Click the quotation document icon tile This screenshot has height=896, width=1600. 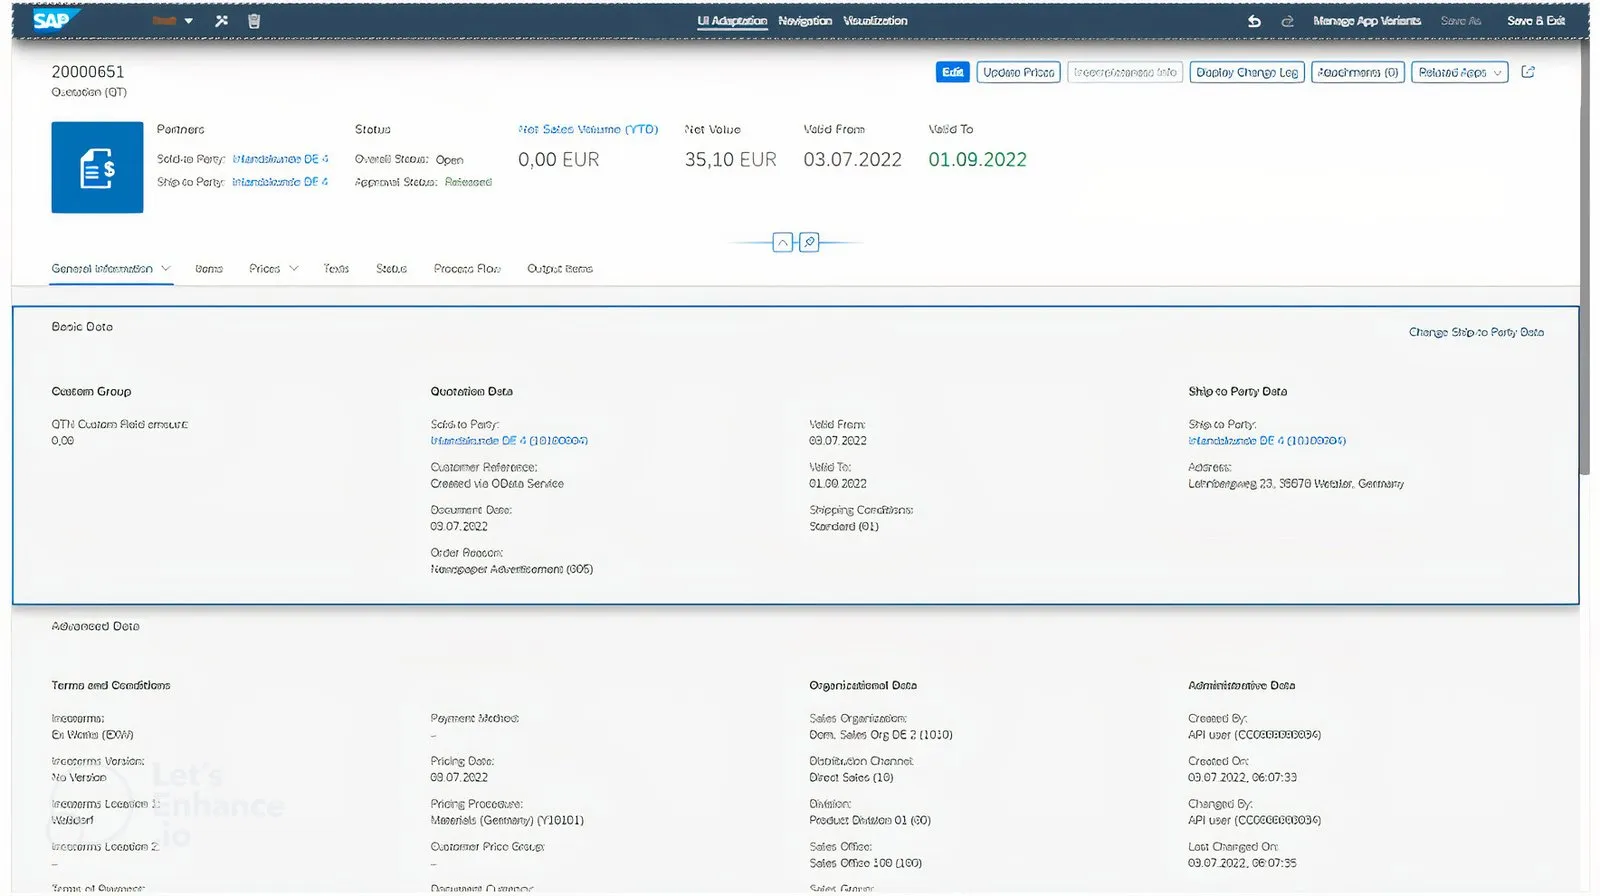tap(97, 167)
